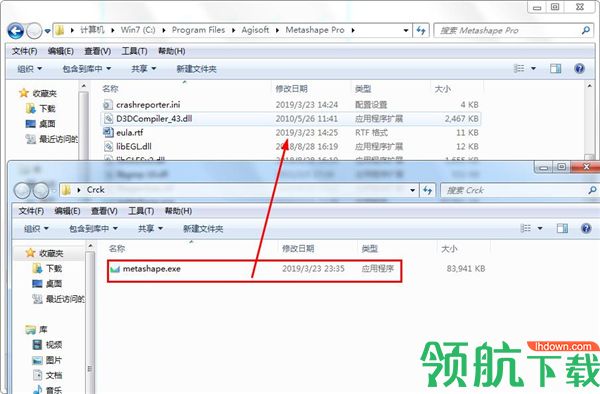Click 新建文件夹 in Metashape Pro window
Screen dimensions: 600x394
pos(196,69)
